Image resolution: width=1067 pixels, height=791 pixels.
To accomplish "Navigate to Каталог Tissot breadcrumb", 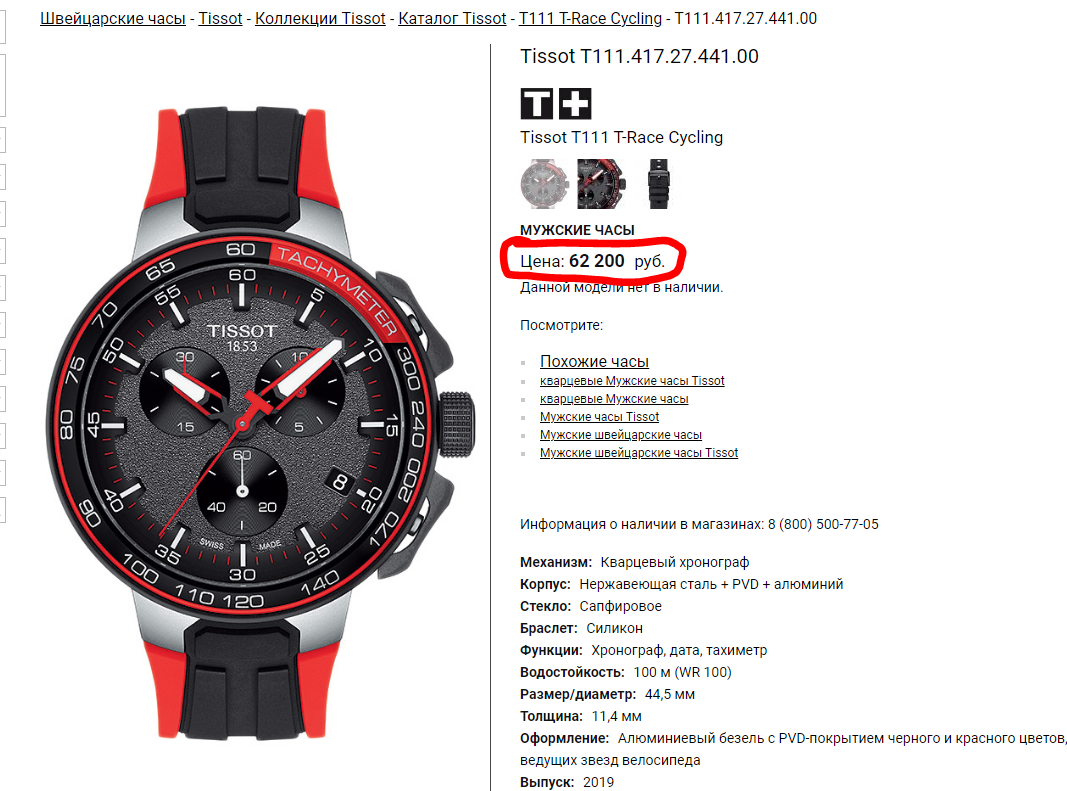I will [453, 18].
